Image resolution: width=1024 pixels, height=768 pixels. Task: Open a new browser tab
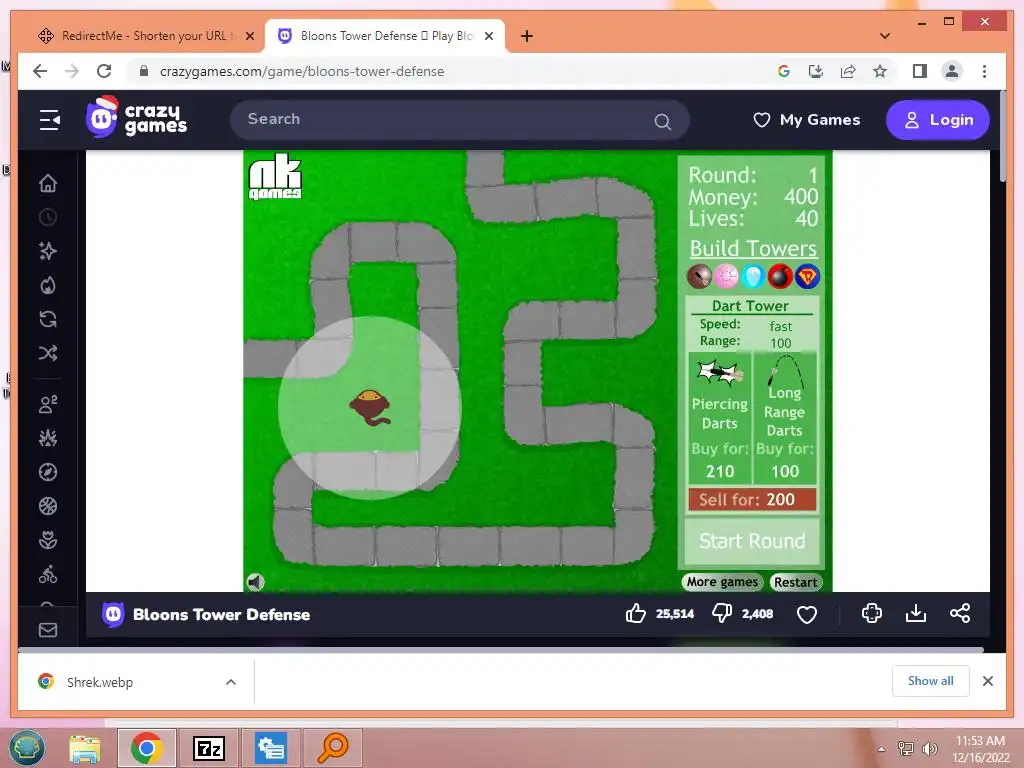pyautogui.click(x=527, y=36)
